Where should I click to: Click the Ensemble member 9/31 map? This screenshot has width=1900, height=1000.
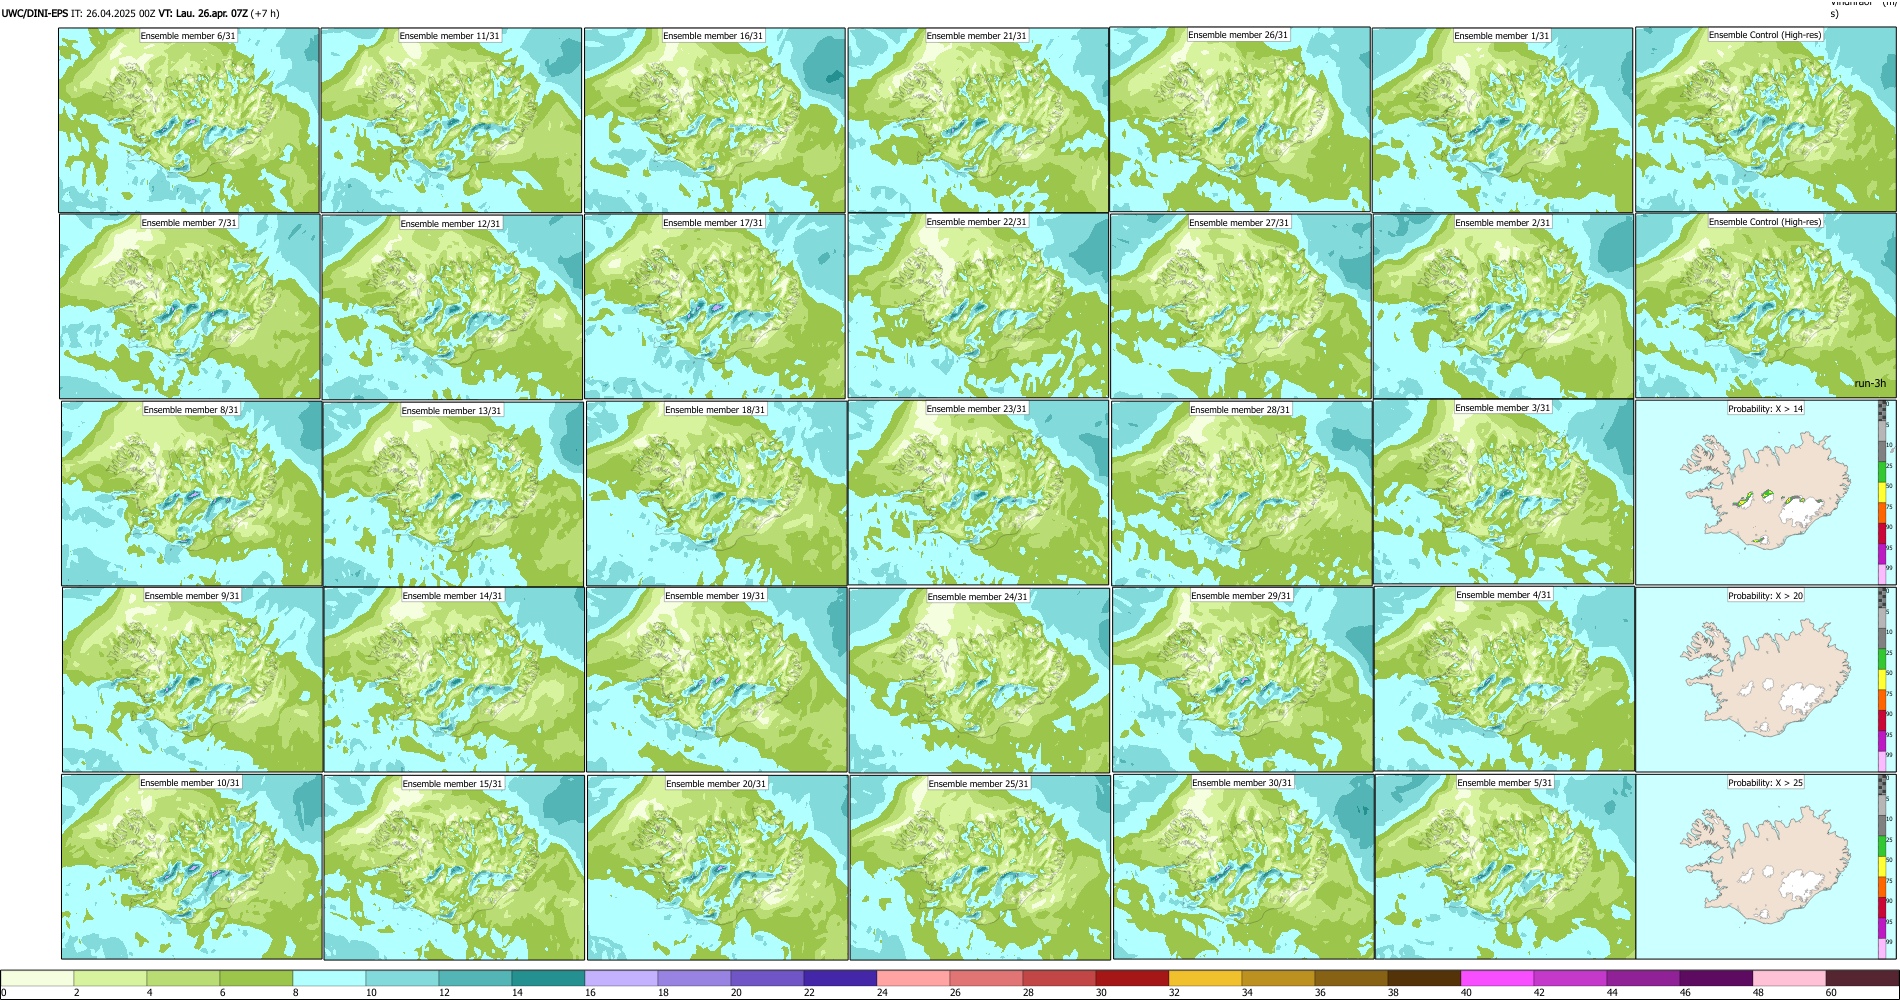coord(192,679)
